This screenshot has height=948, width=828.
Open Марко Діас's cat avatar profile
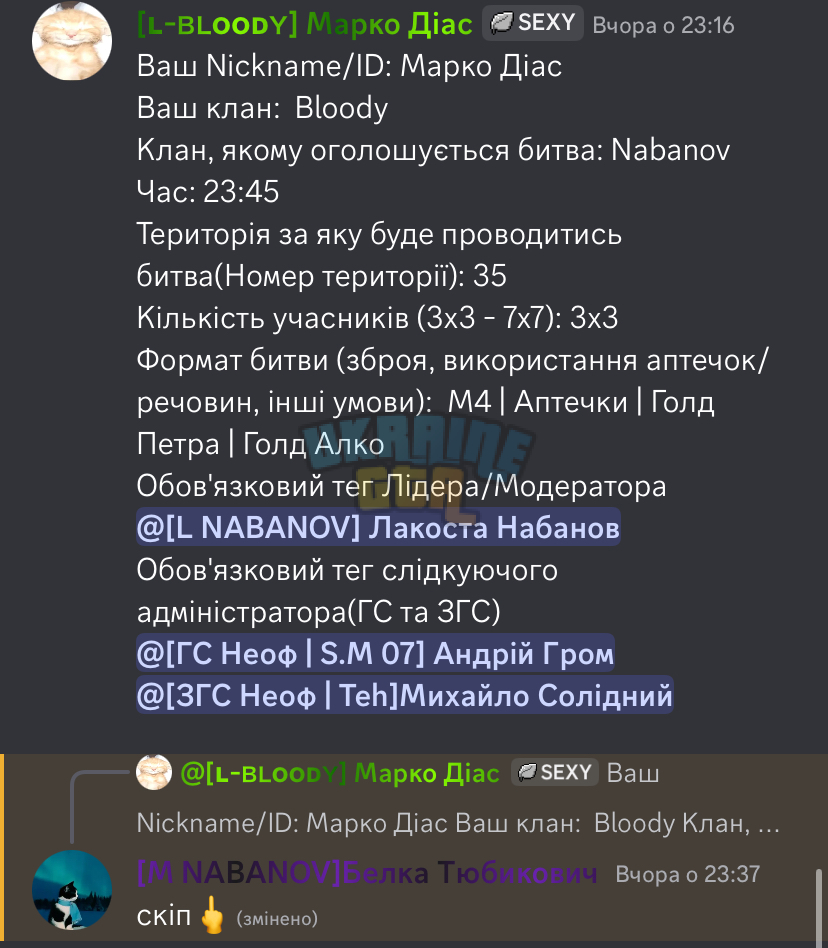click(72, 41)
